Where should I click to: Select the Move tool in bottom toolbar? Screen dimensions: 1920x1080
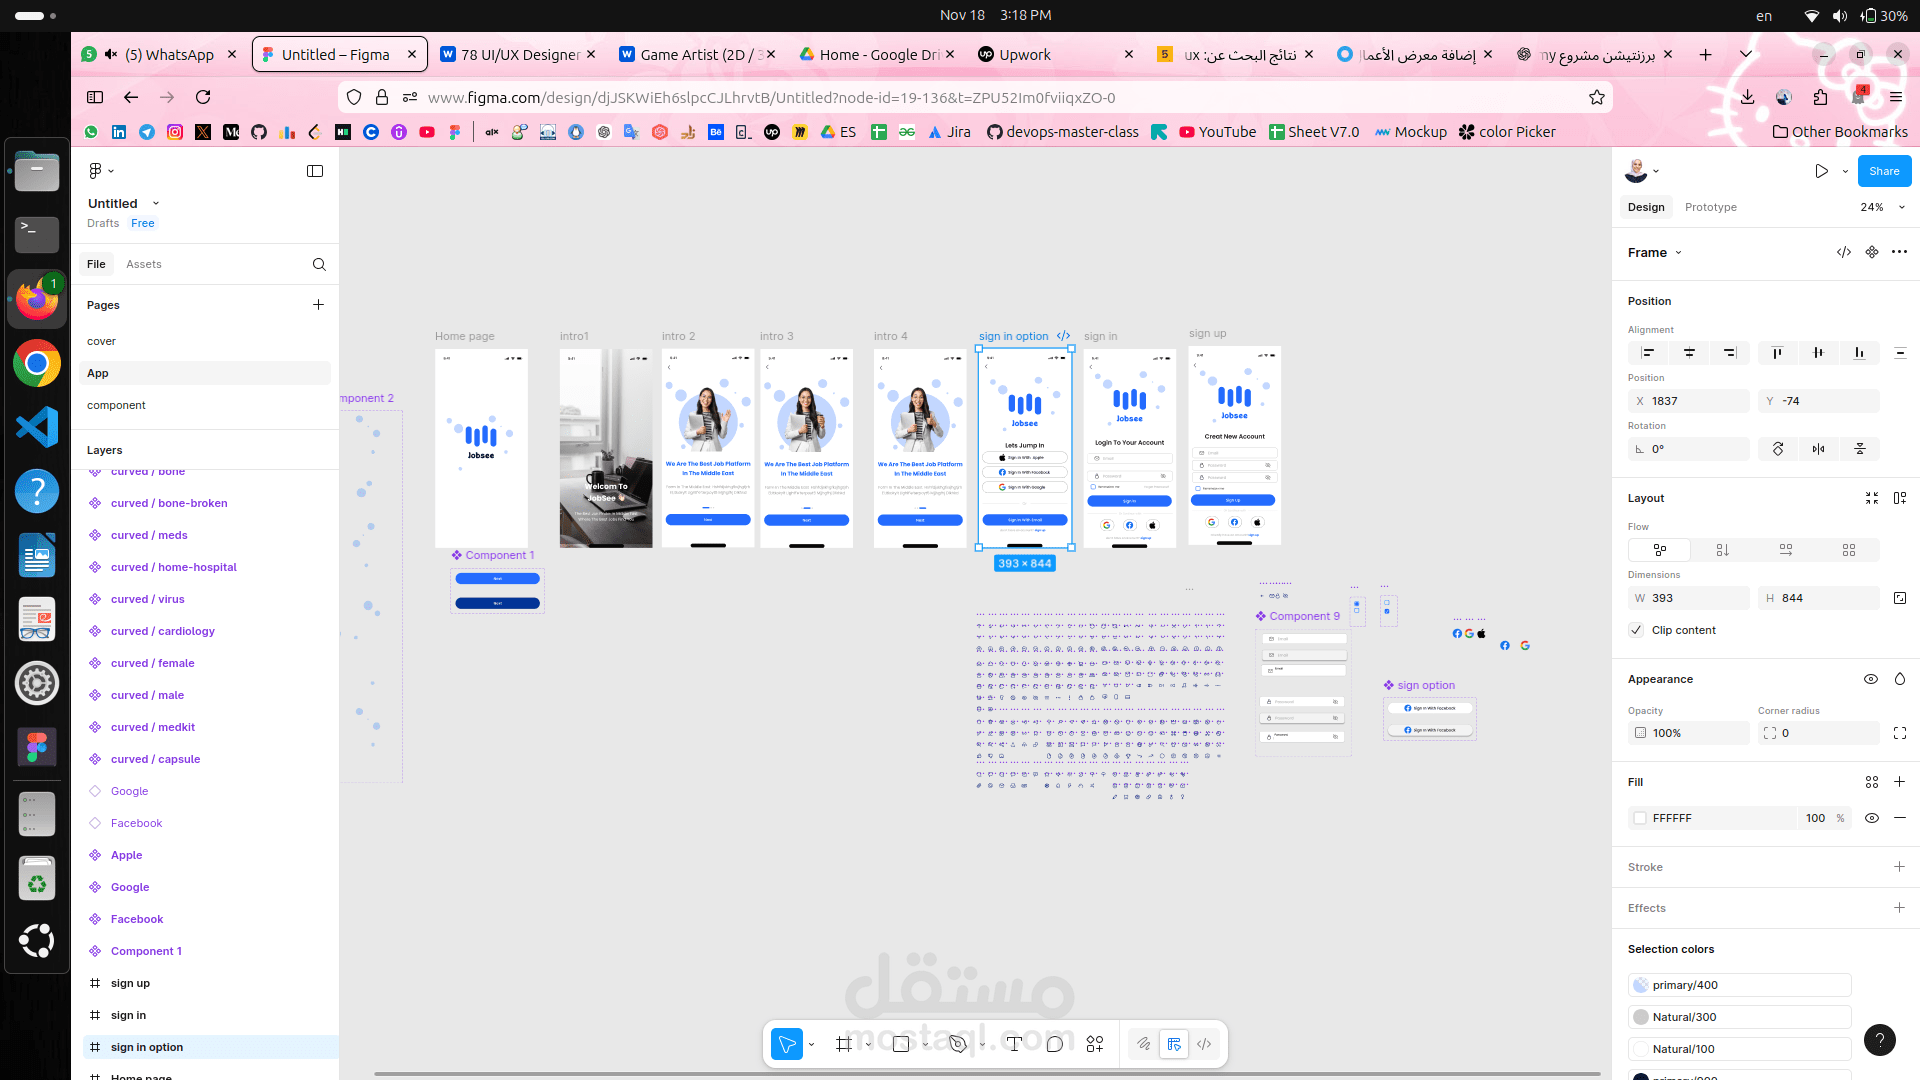point(787,1044)
